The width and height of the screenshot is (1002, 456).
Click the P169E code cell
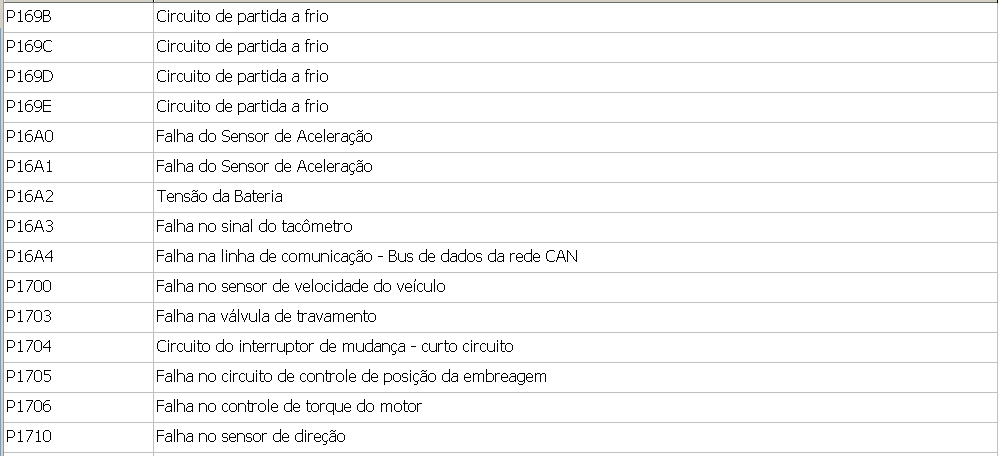click(x=28, y=106)
